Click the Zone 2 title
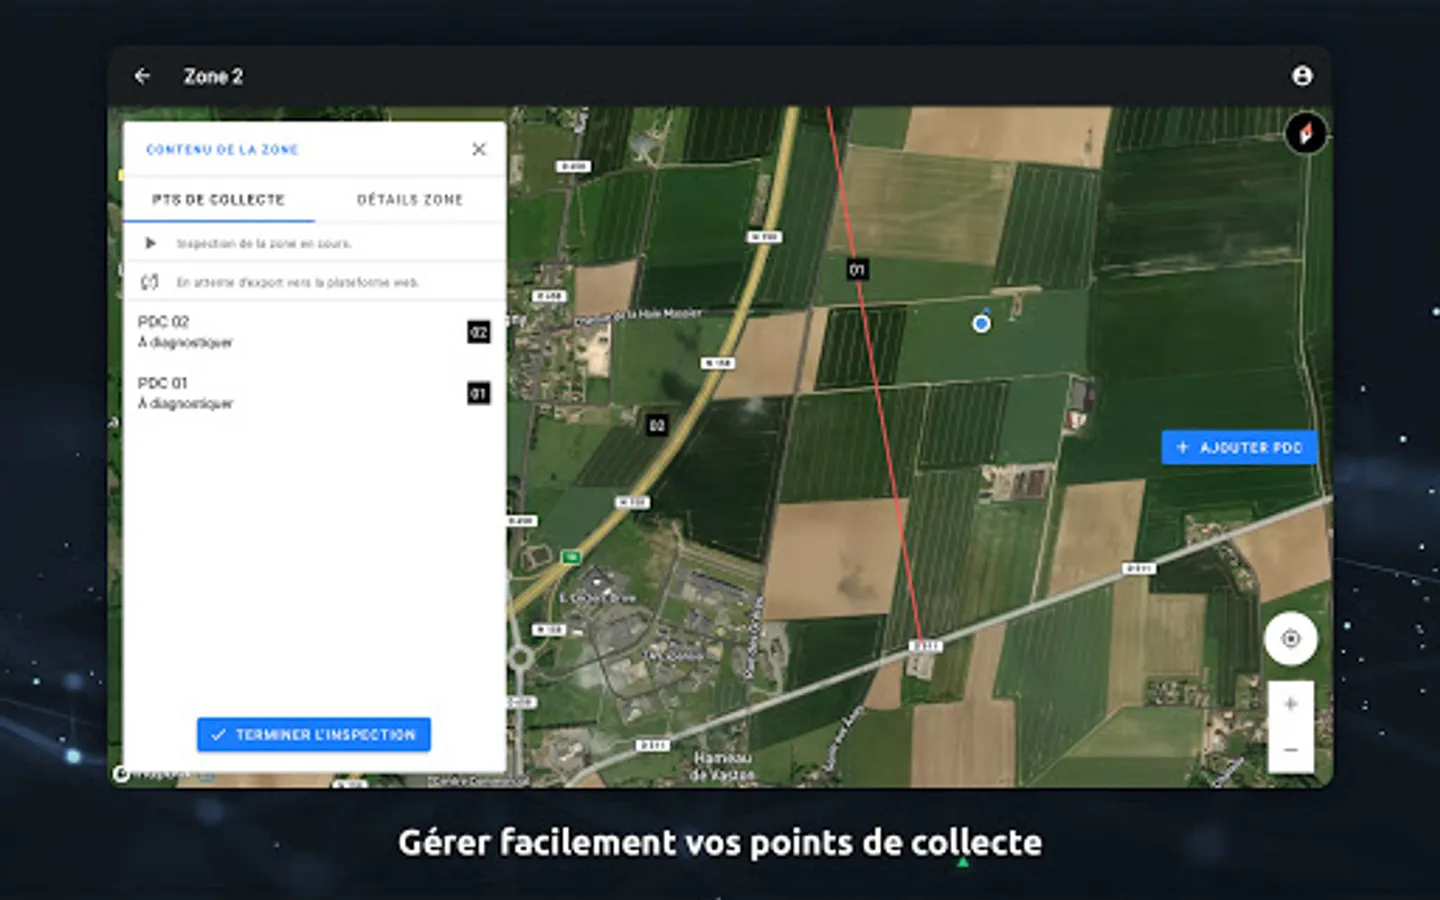 tap(213, 76)
